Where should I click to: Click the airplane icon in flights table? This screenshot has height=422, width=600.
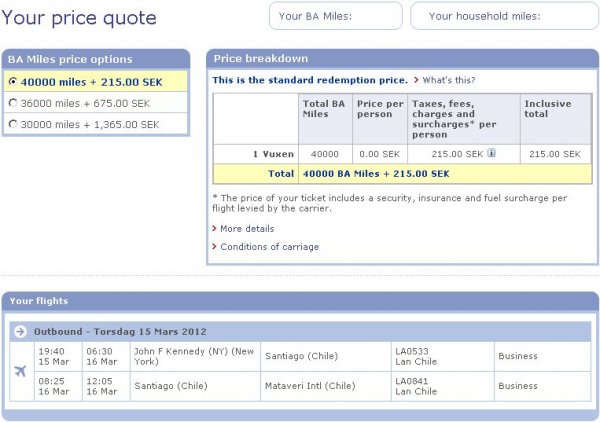(21, 371)
